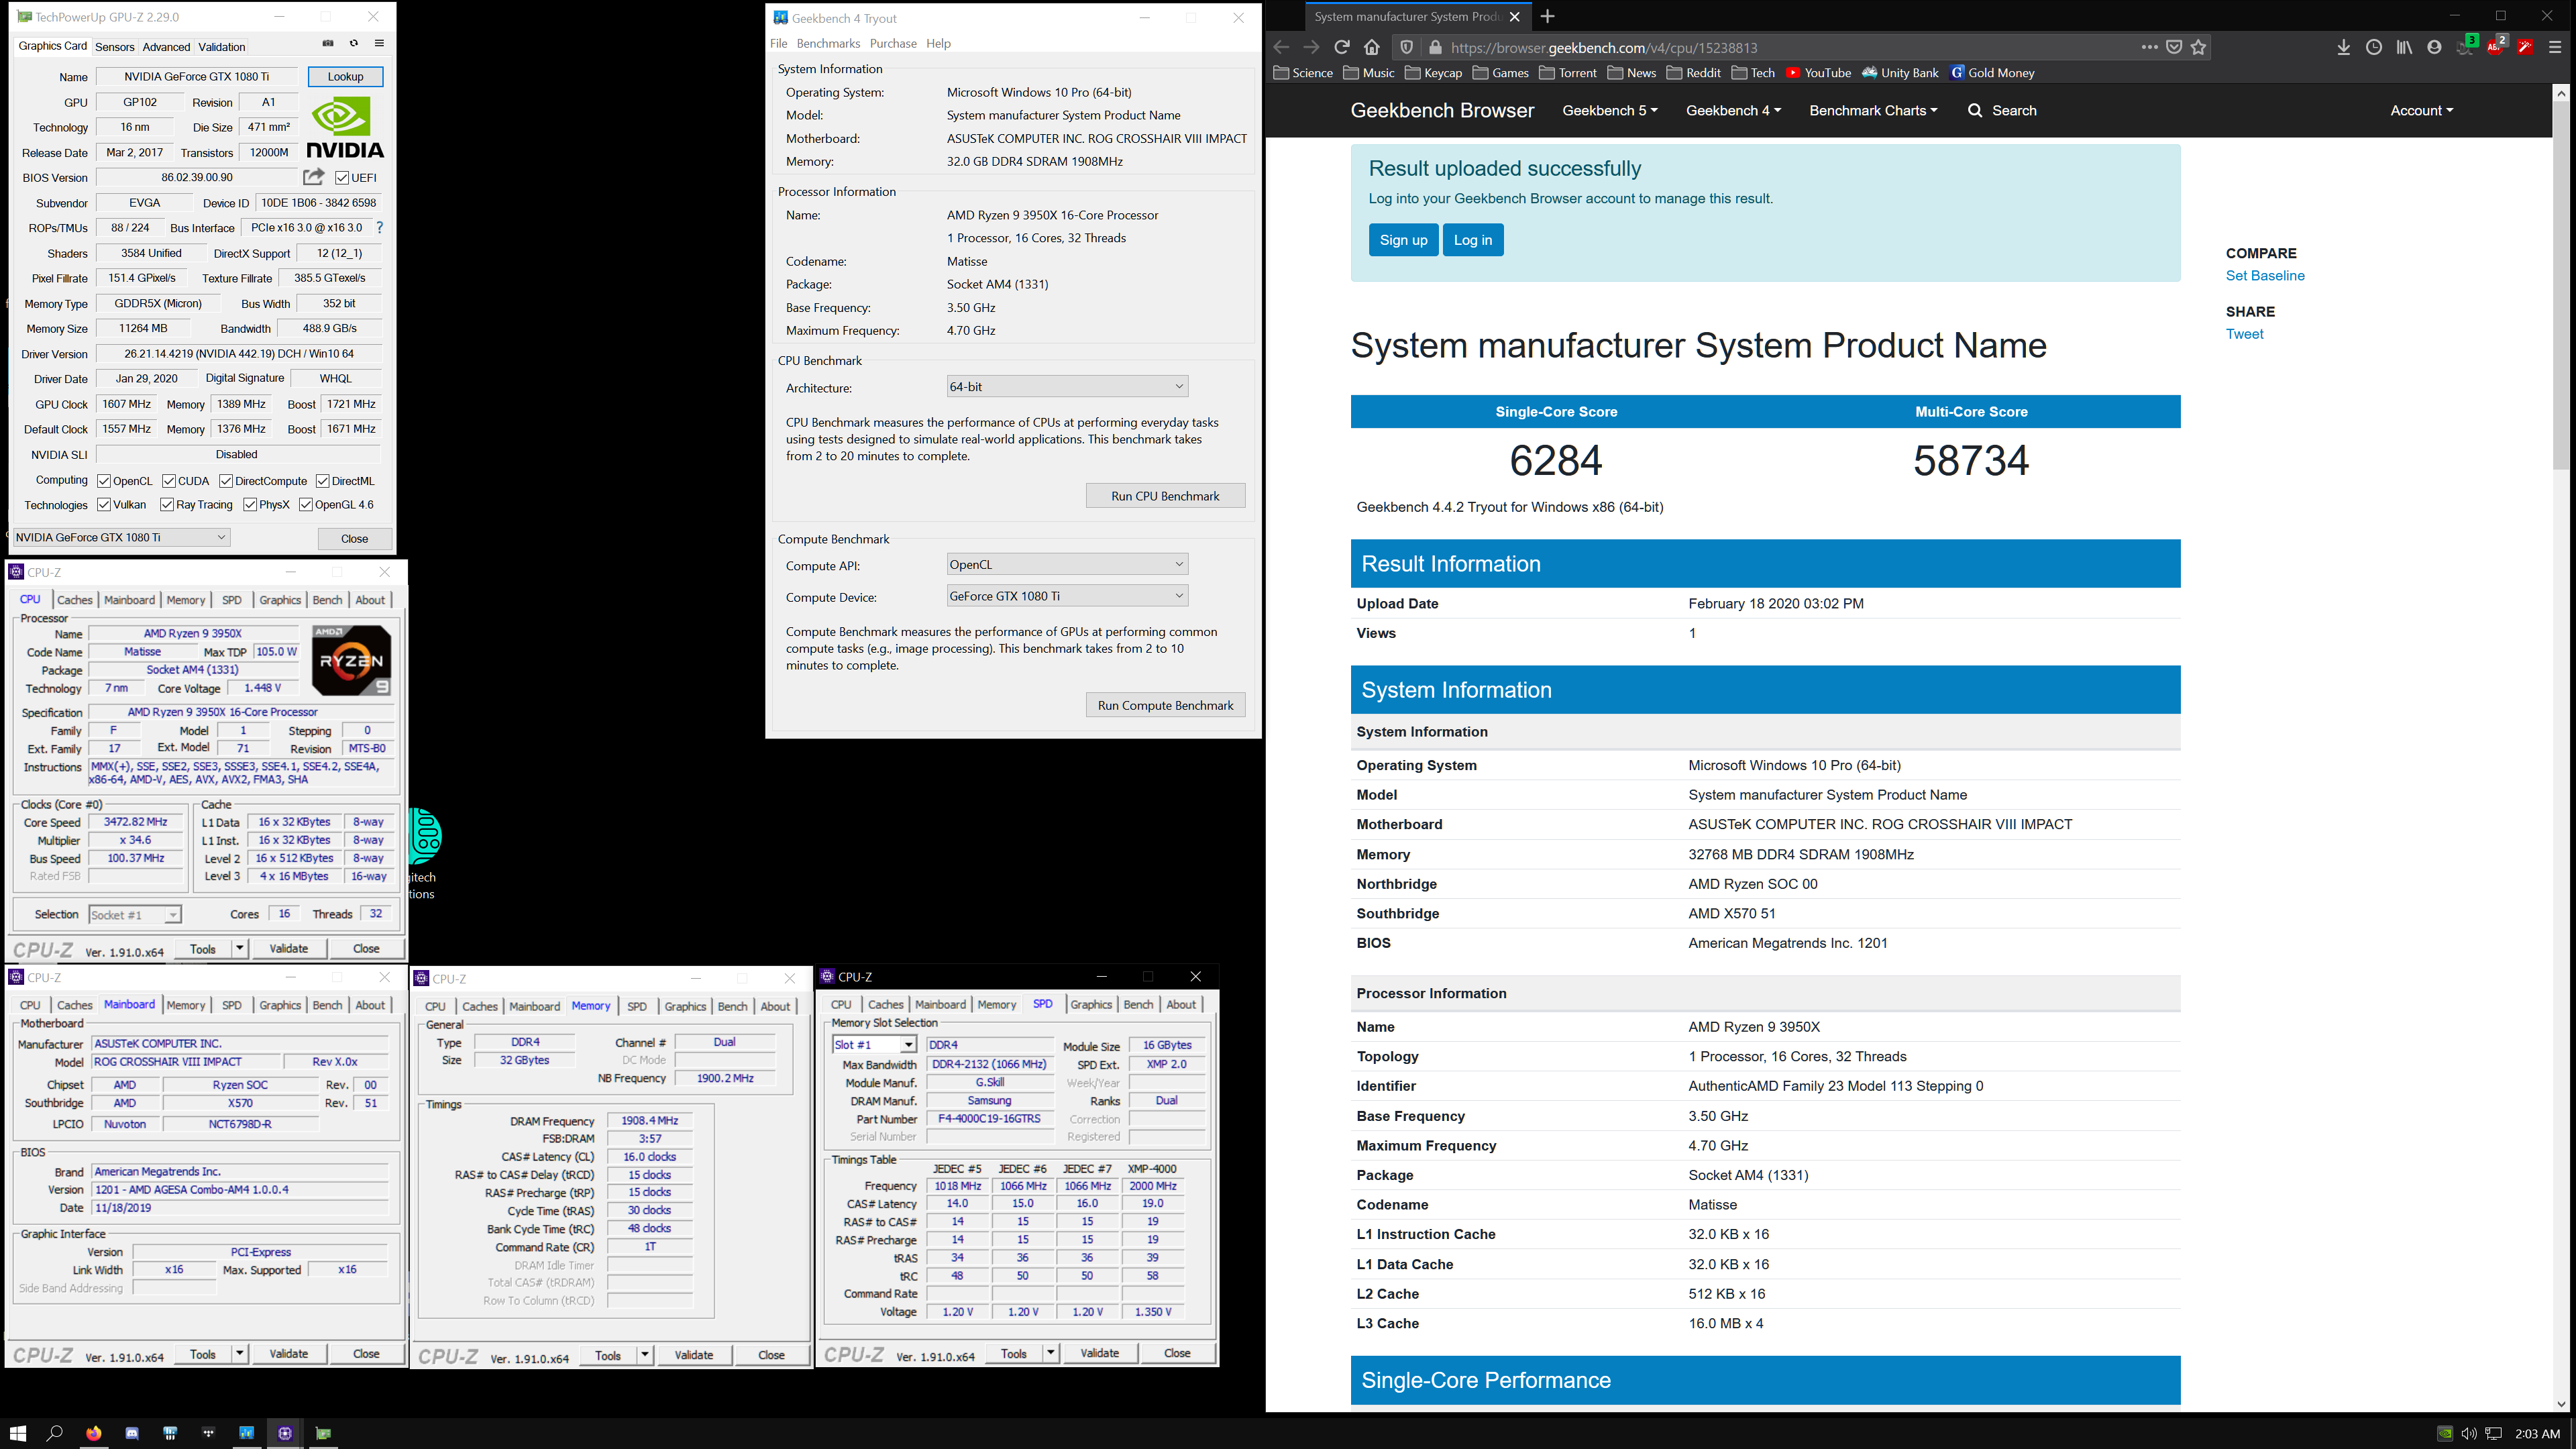This screenshot has height=1449, width=2576.
Task: Click Run CPU Benchmark
Action: pyautogui.click(x=1165, y=496)
